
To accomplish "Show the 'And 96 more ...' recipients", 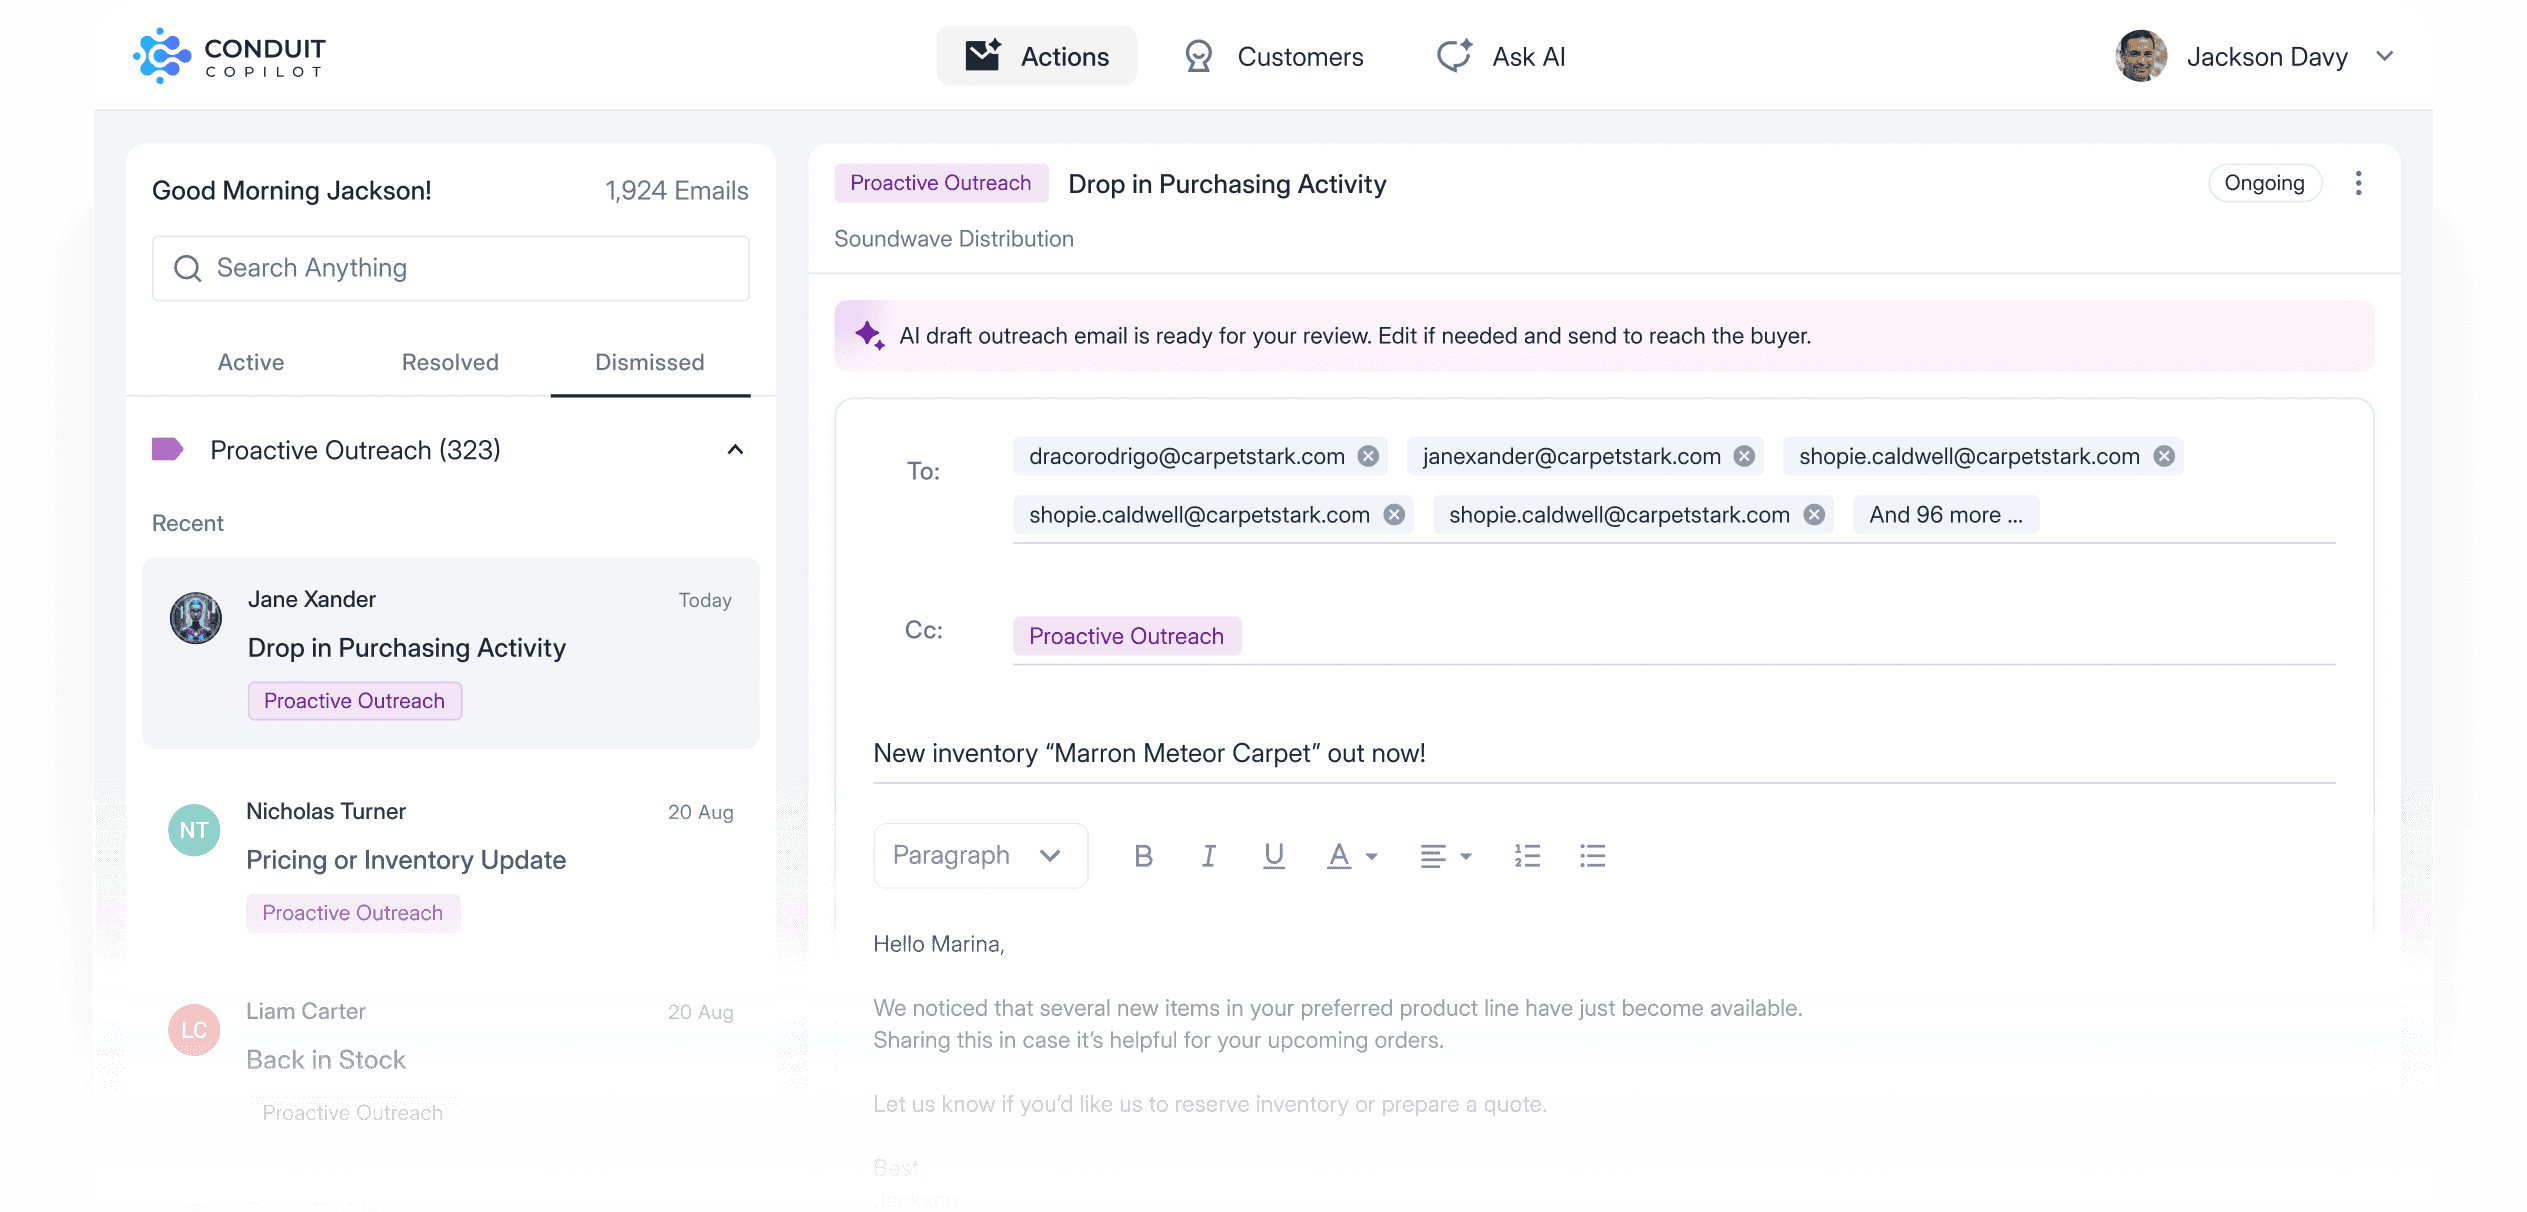I will tap(1945, 515).
